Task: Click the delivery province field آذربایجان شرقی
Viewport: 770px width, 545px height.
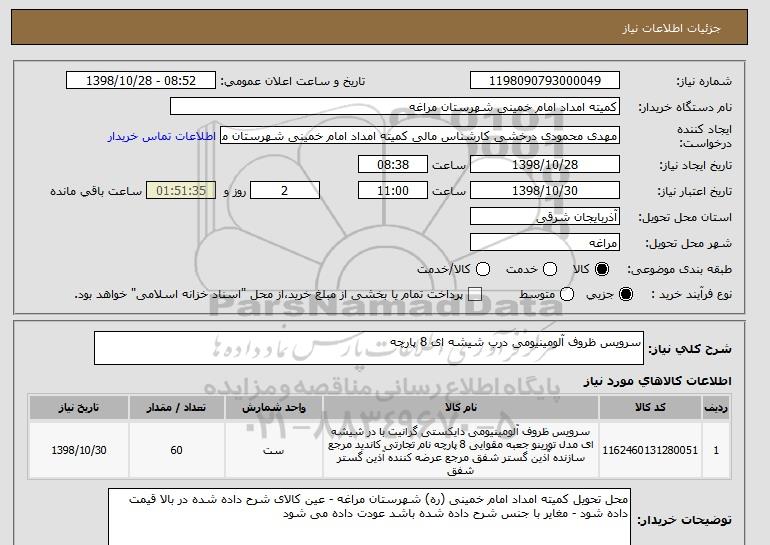Action: tap(545, 217)
